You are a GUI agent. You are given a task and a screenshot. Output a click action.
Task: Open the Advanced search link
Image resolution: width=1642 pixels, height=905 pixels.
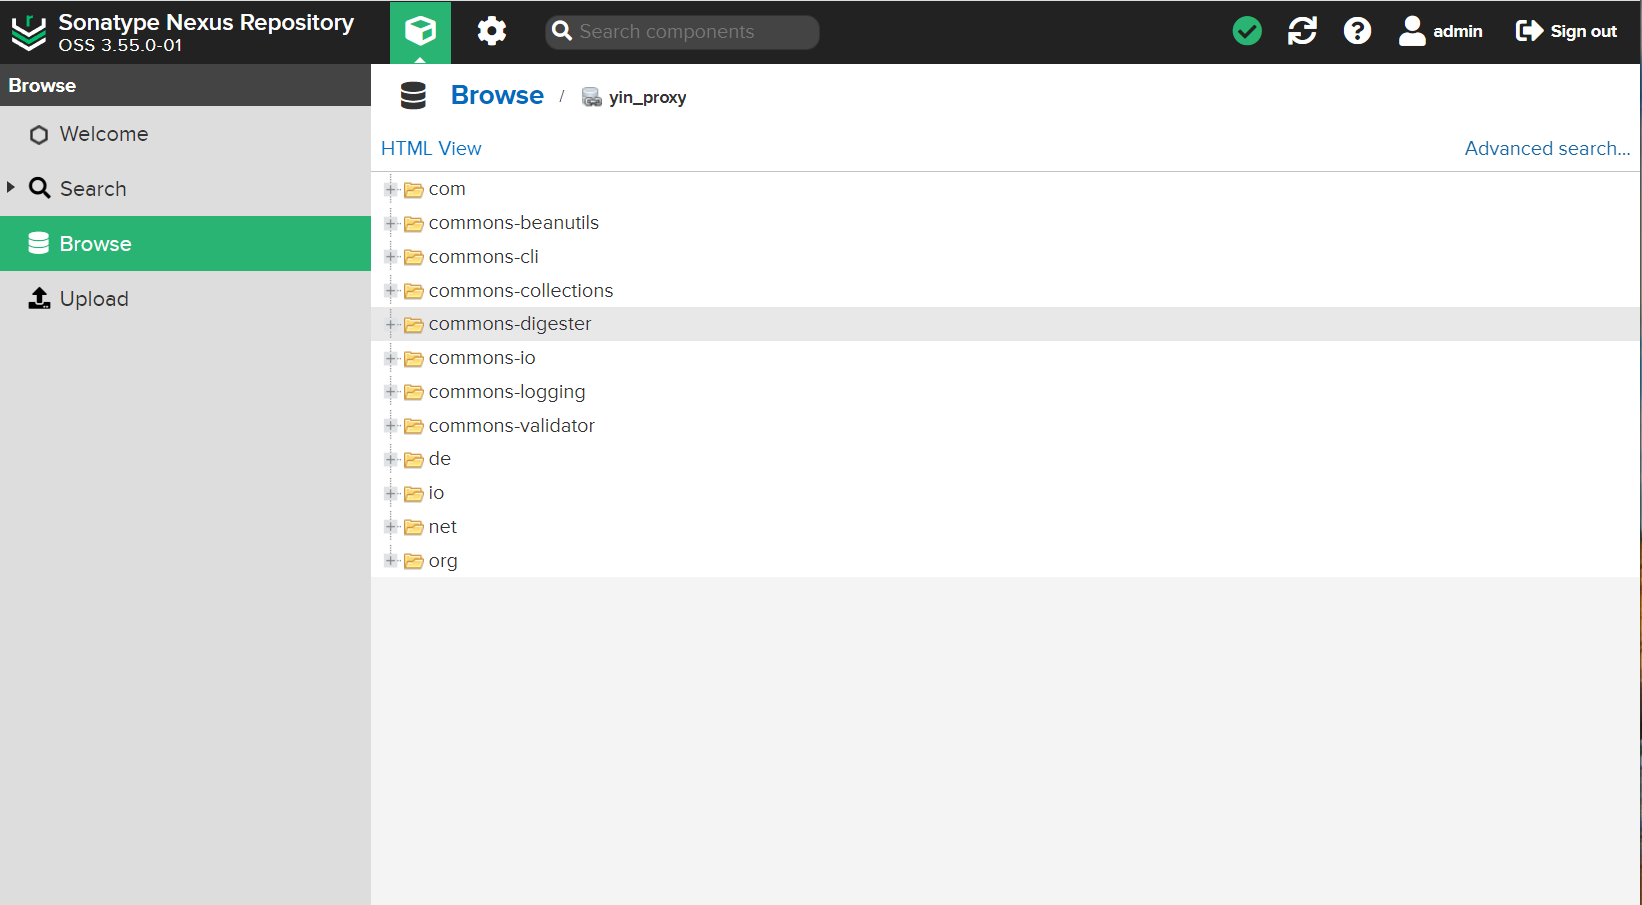click(x=1547, y=148)
